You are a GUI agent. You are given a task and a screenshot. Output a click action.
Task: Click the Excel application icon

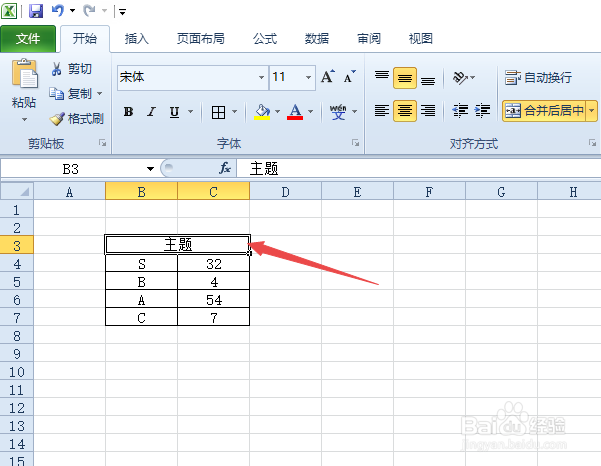point(9,11)
